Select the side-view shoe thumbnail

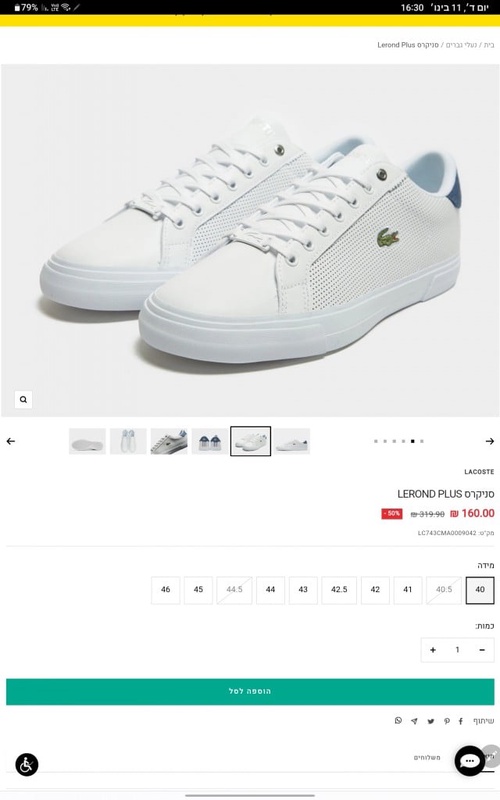(292, 441)
